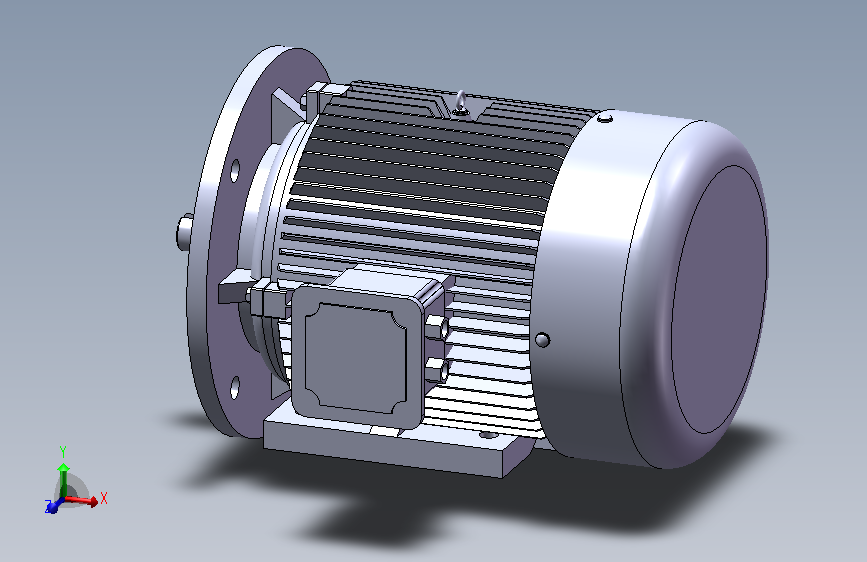867x562 pixels.
Task: Select the flat end face of the fan cover
Action: click(719, 299)
